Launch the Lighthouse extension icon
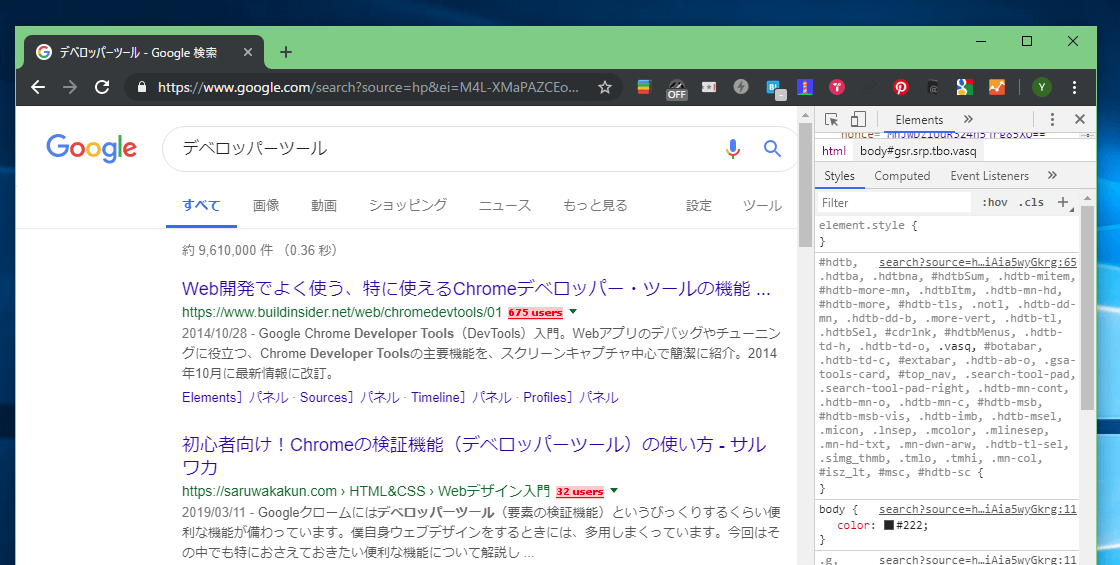The width and height of the screenshot is (1120, 565). (x=805, y=87)
